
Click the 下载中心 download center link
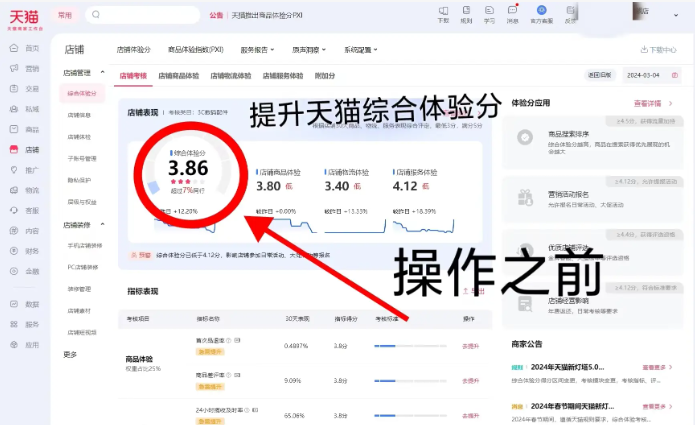[658, 50]
